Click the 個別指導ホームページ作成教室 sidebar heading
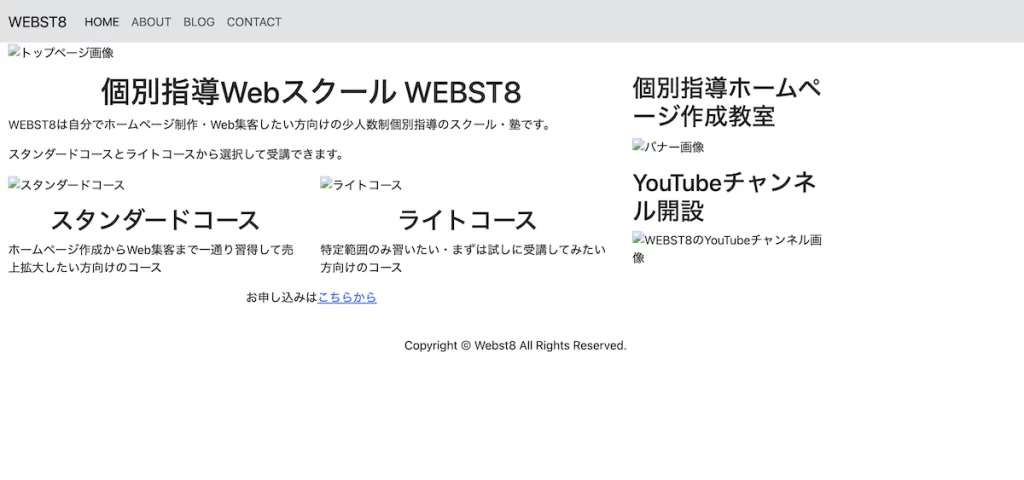 click(727, 102)
